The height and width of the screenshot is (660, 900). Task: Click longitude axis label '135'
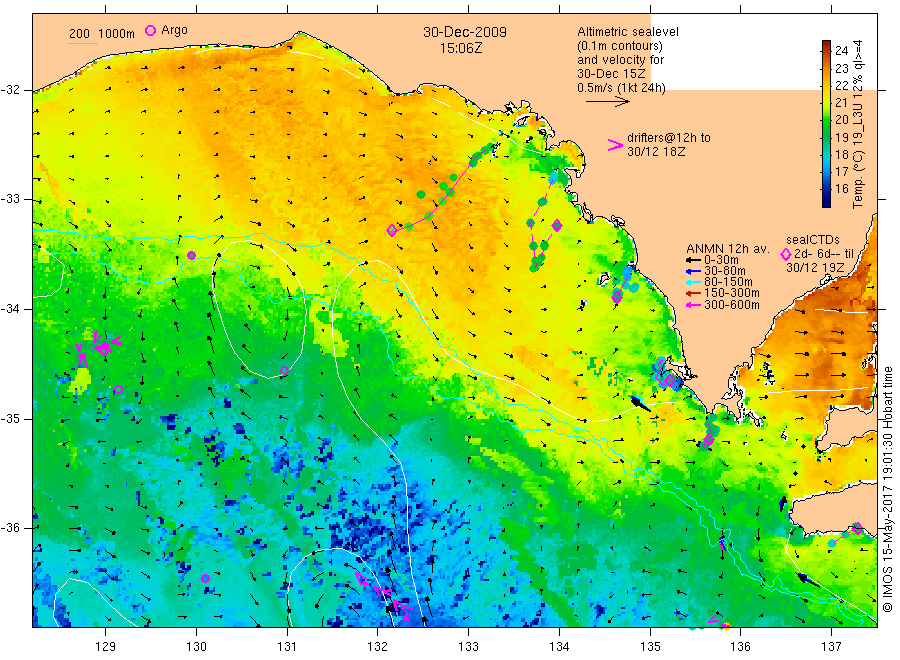650,647
